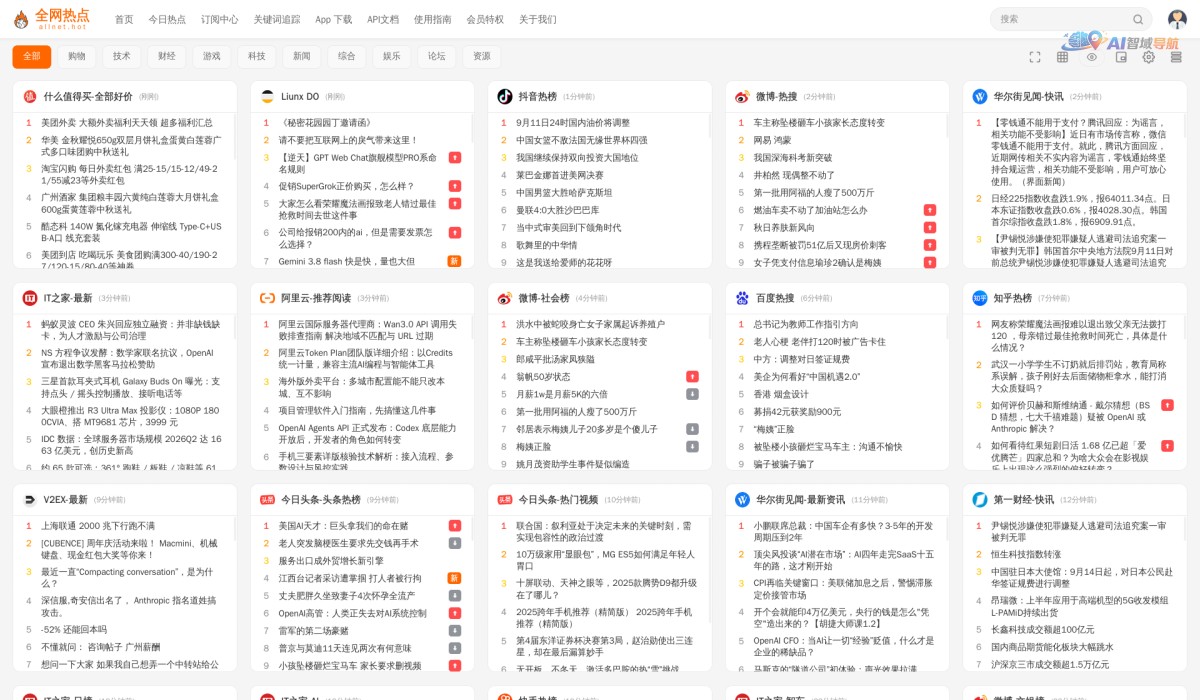Select the 购物 category tab
The height and width of the screenshot is (700, 1200).
(77, 57)
